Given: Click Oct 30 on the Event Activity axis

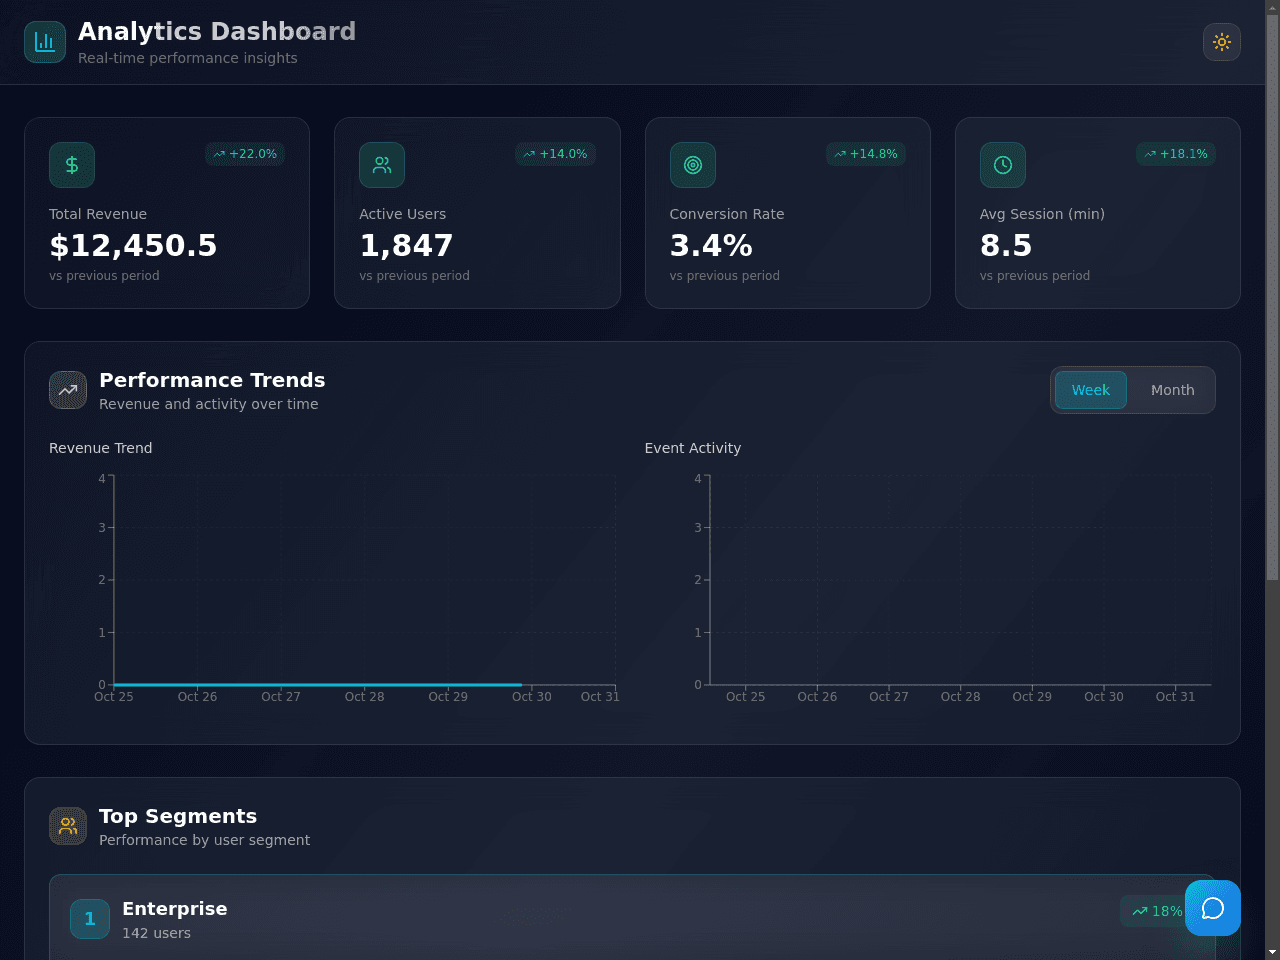Looking at the screenshot, I should tap(1104, 697).
